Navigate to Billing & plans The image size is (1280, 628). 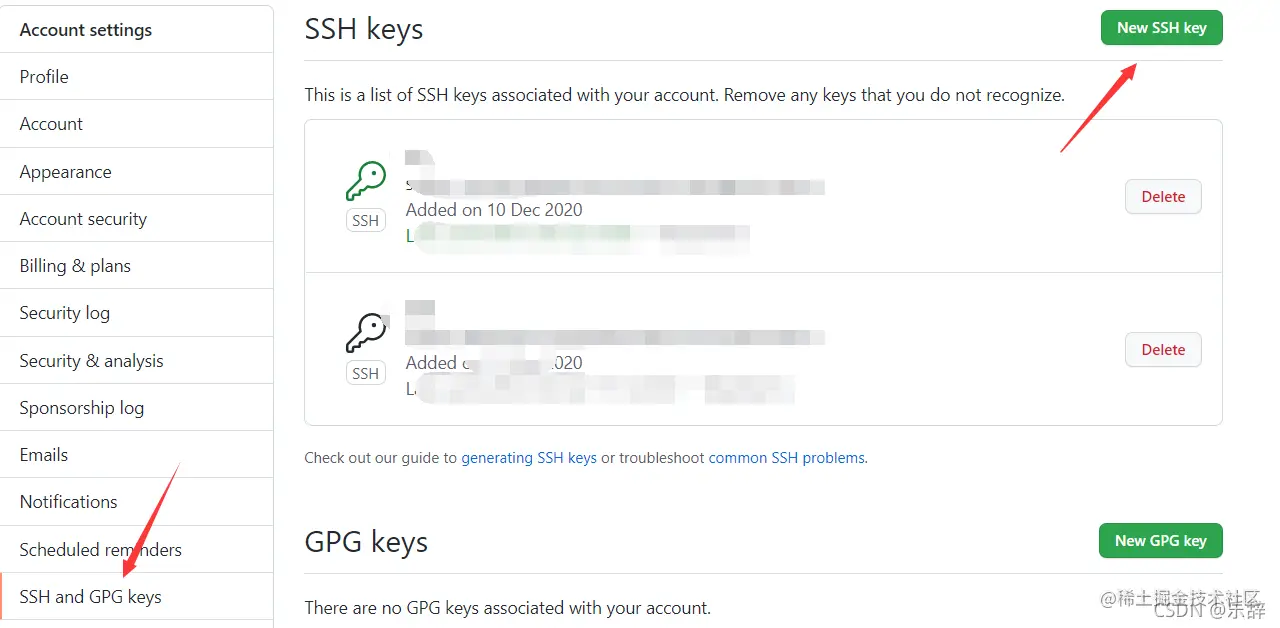(x=75, y=266)
